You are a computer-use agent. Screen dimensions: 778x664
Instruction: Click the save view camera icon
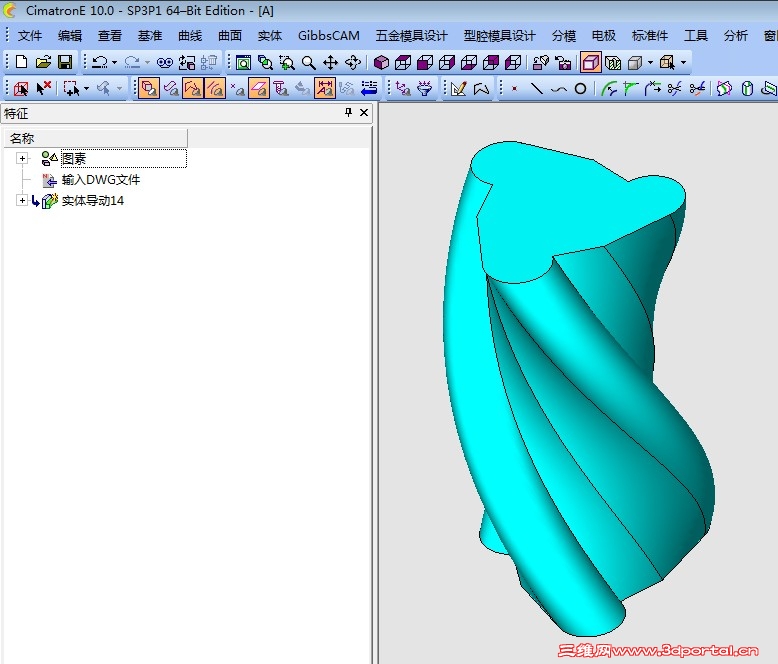(x=563, y=63)
